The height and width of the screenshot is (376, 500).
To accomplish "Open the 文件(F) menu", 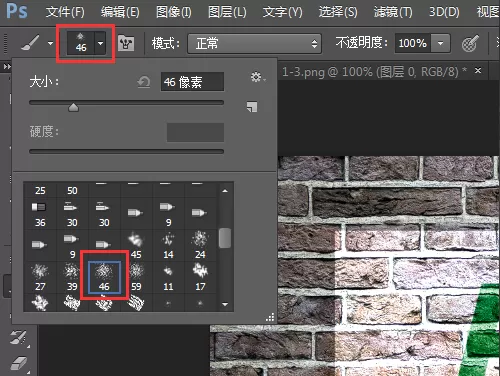I will [65, 12].
